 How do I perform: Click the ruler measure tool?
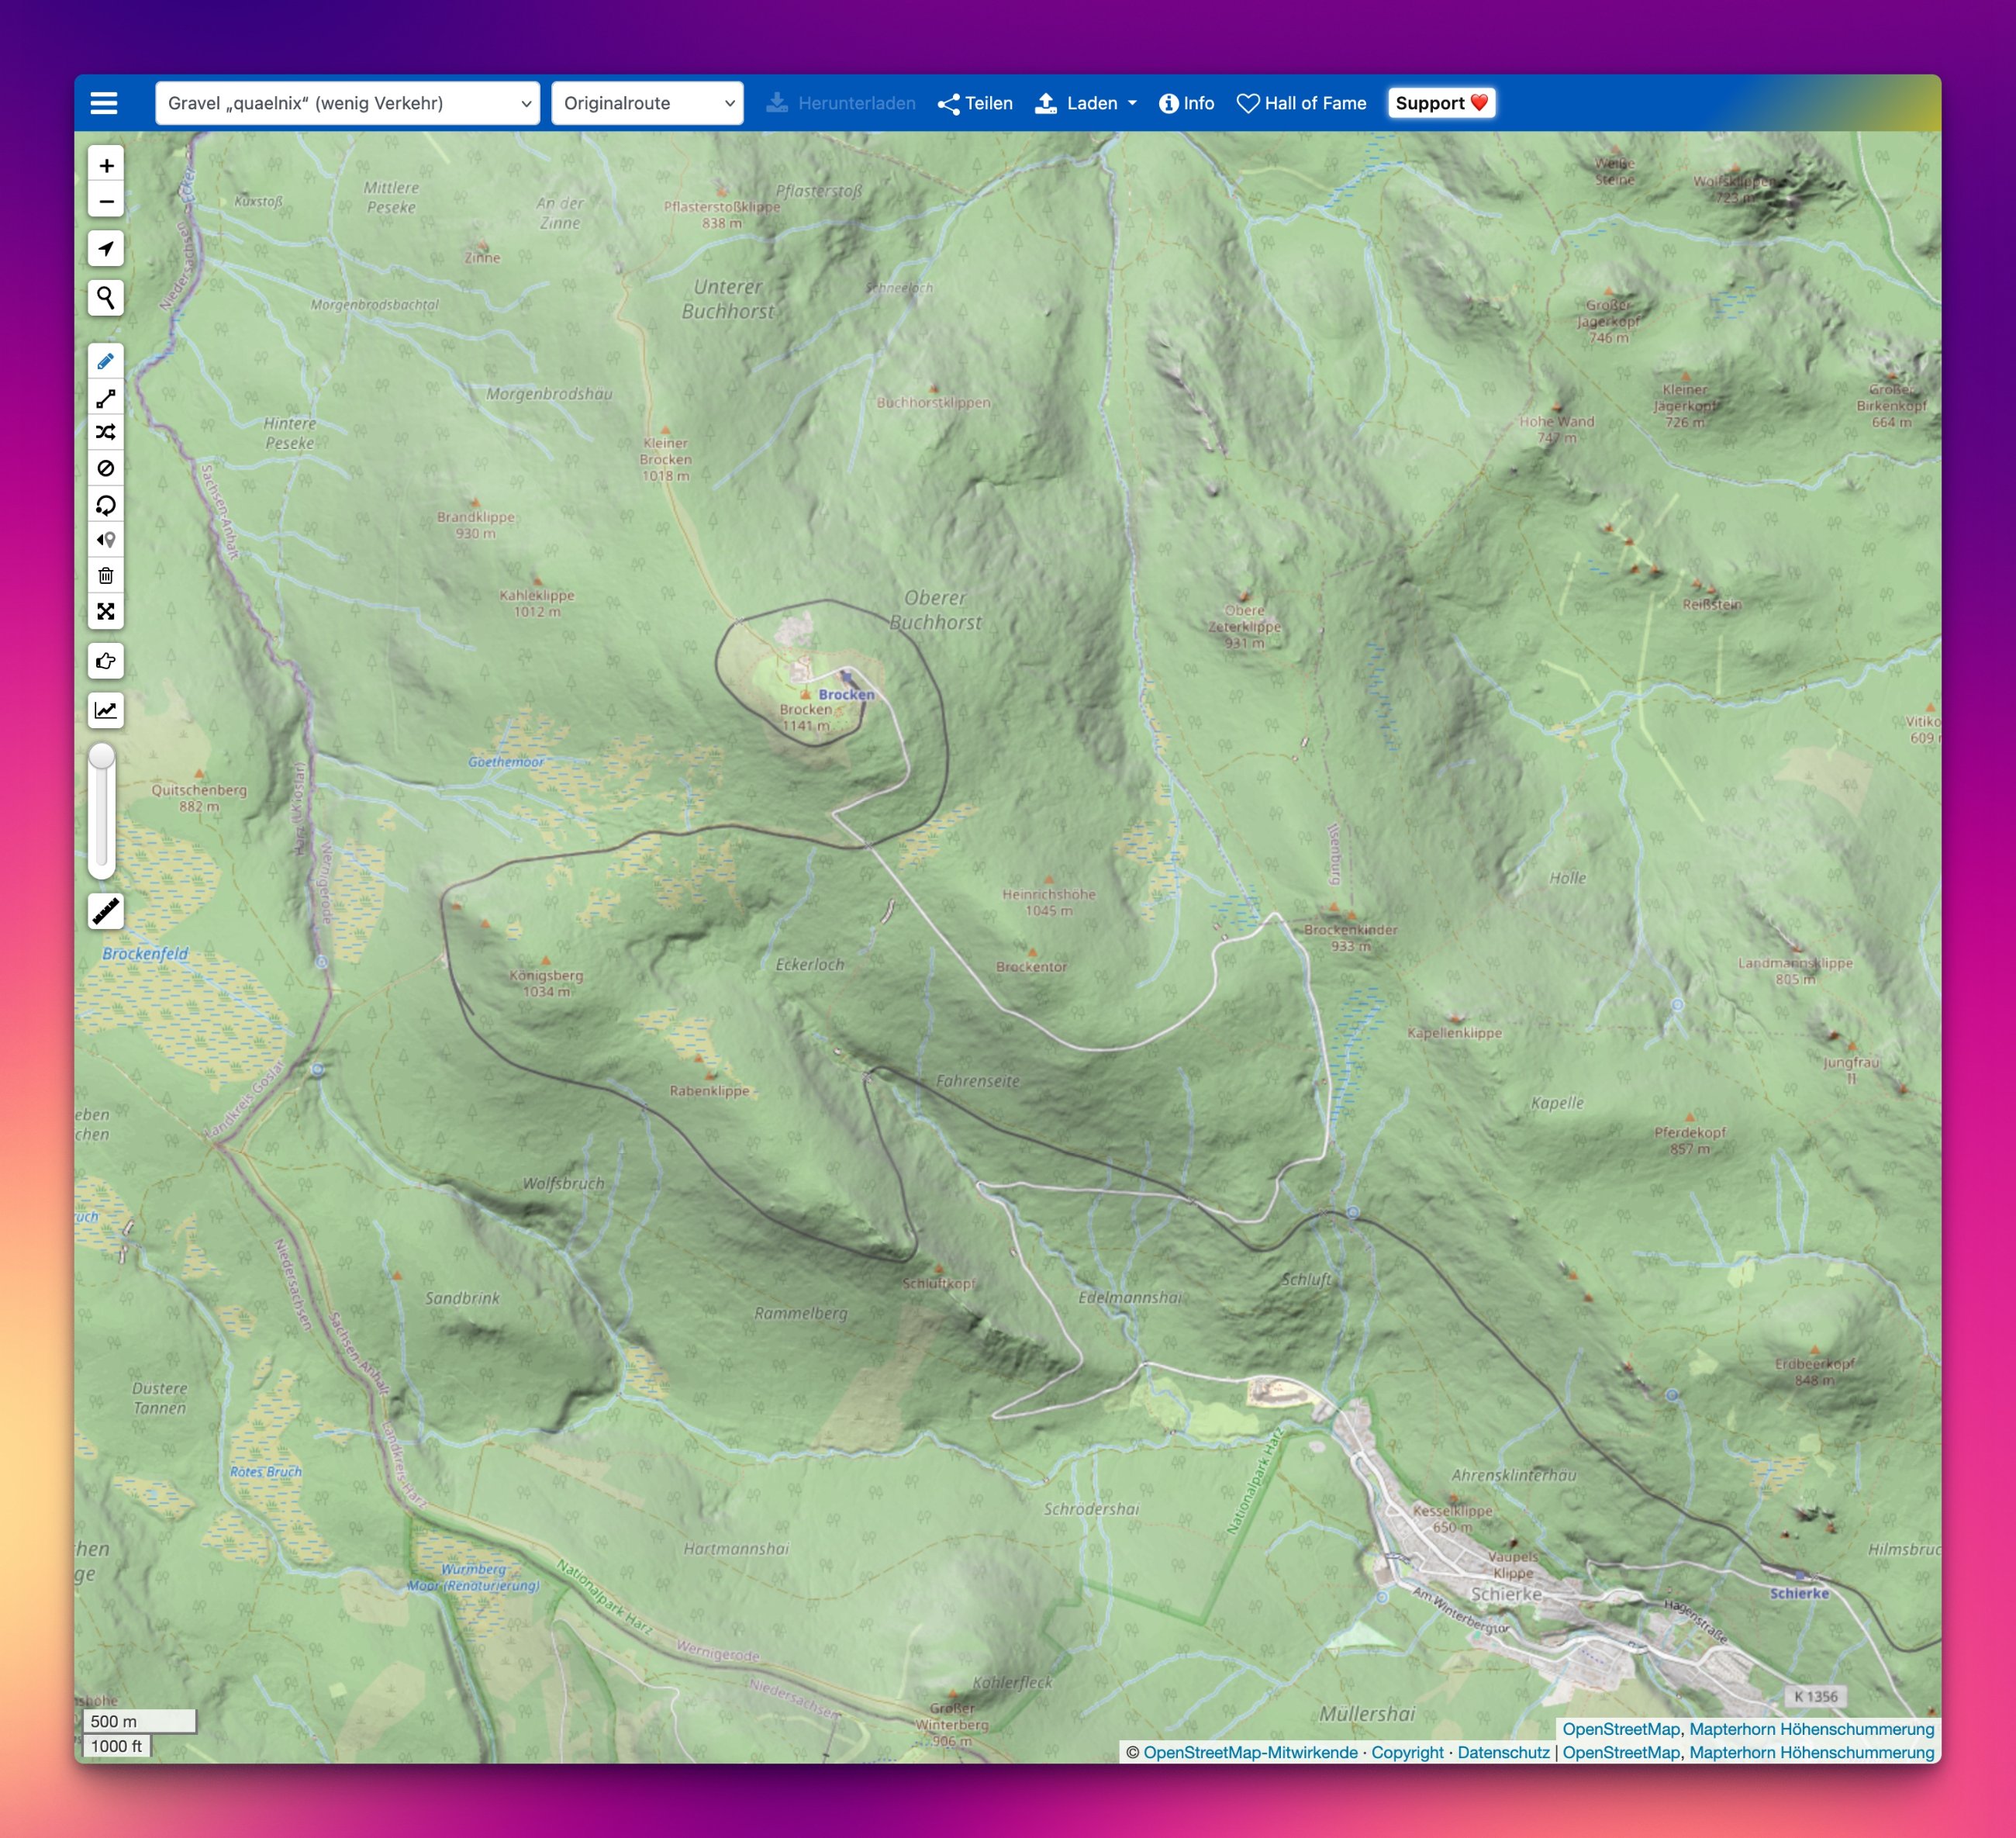coord(106,911)
